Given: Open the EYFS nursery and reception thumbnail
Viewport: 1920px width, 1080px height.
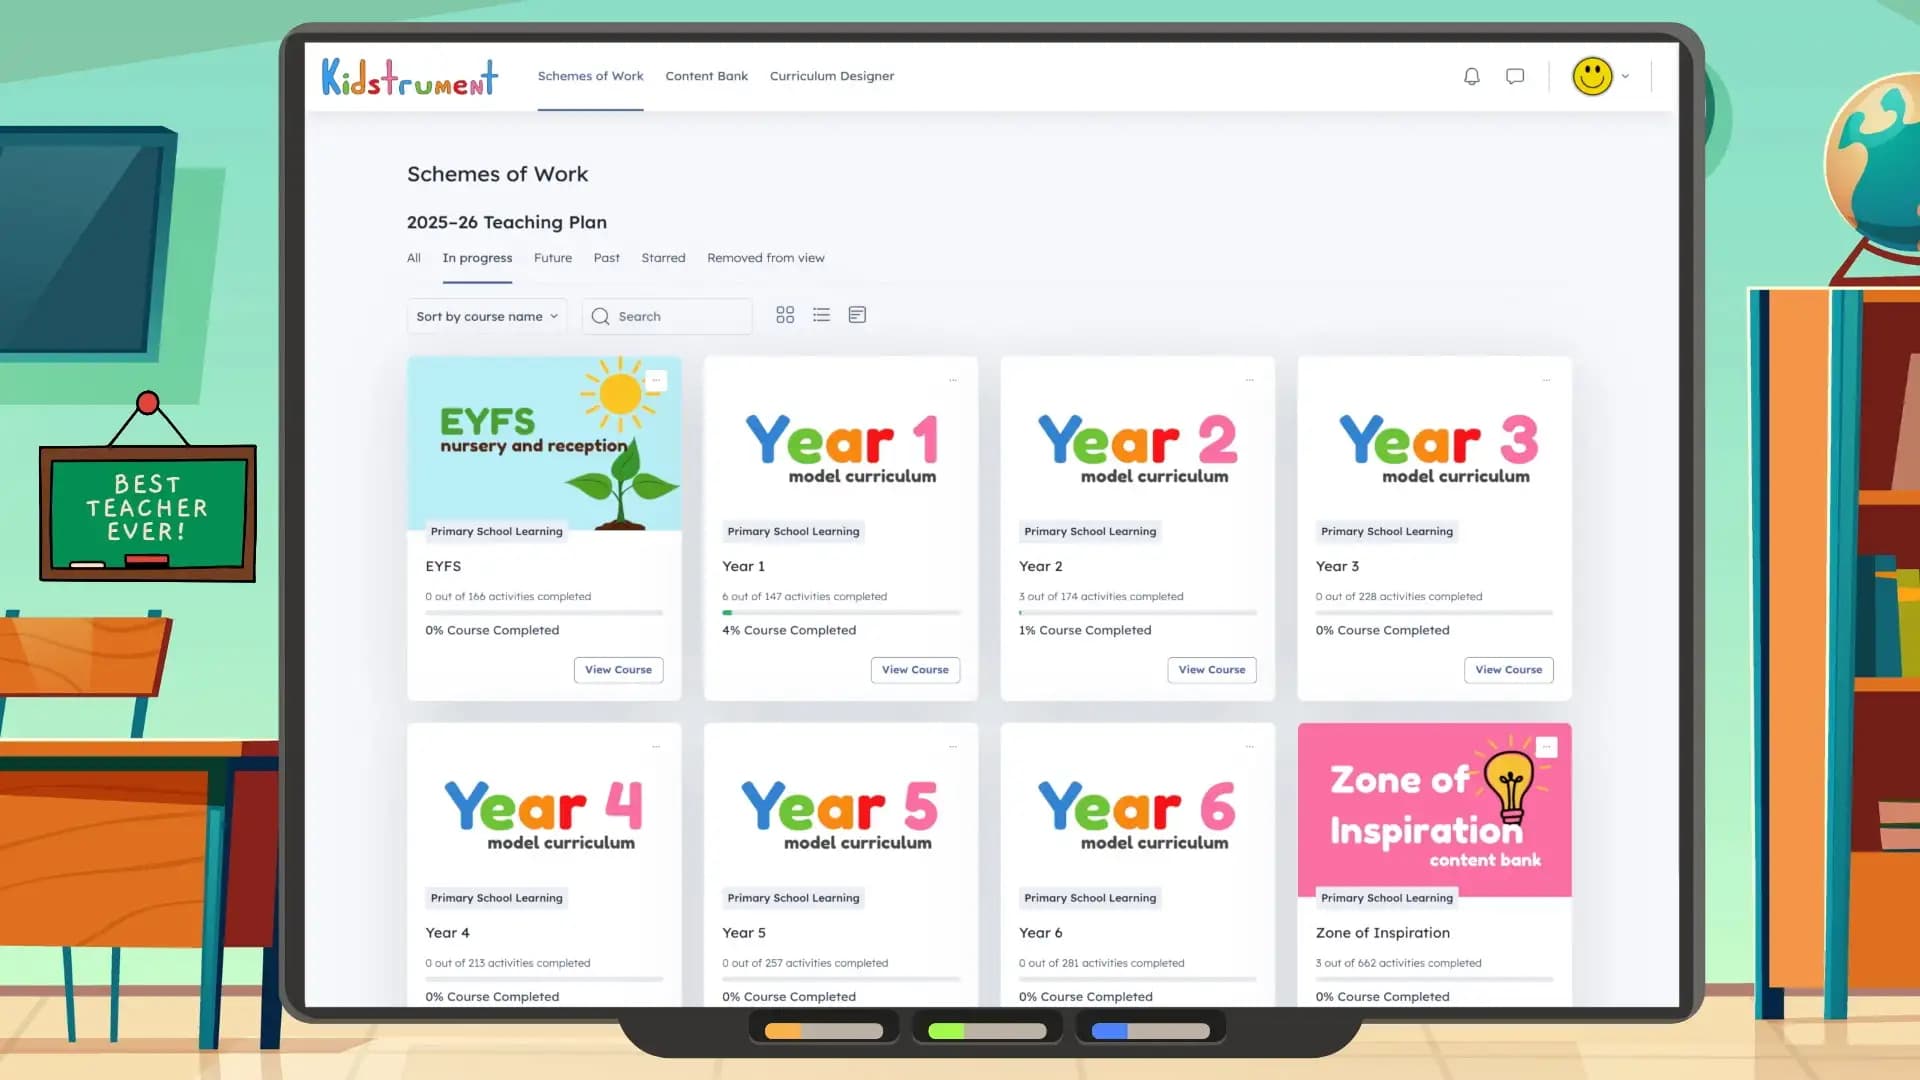Looking at the screenshot, I should pos(544,443).
